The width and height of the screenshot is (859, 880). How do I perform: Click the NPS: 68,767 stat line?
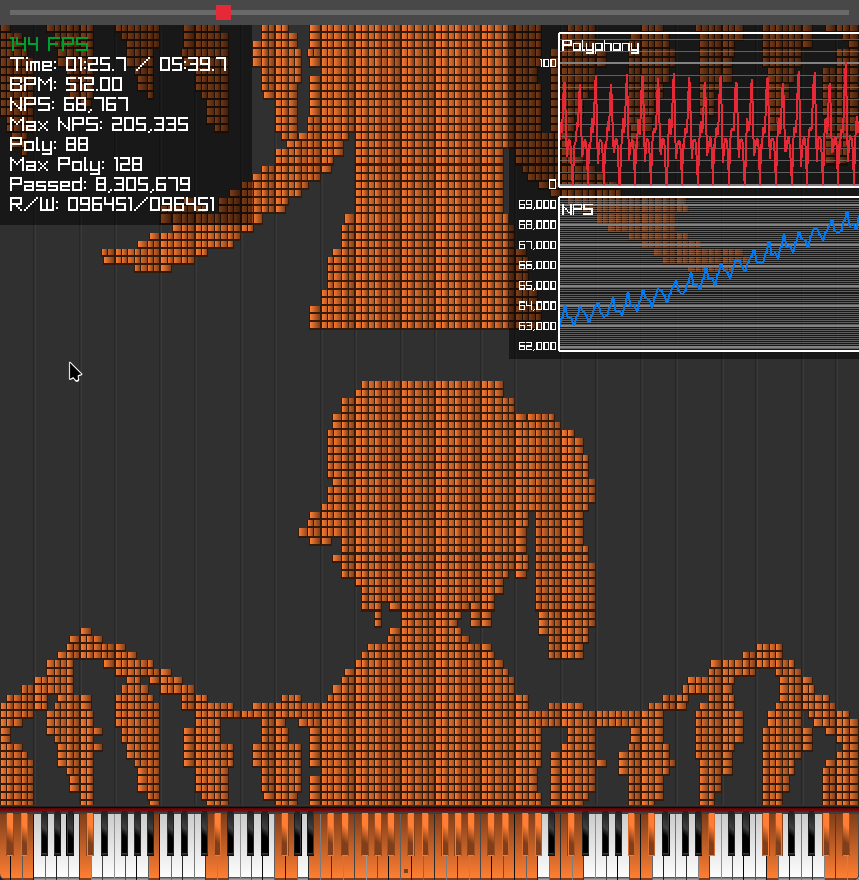[x=69, y=105]
